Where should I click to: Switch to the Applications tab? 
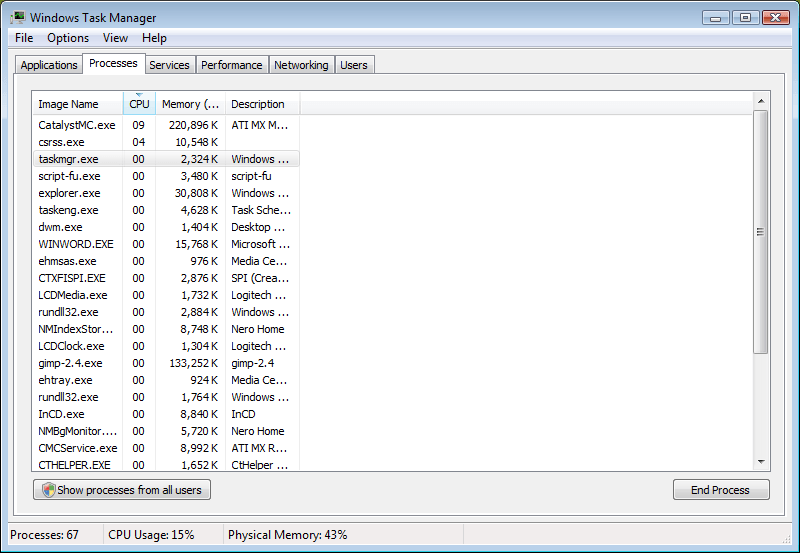coord(49,65)
